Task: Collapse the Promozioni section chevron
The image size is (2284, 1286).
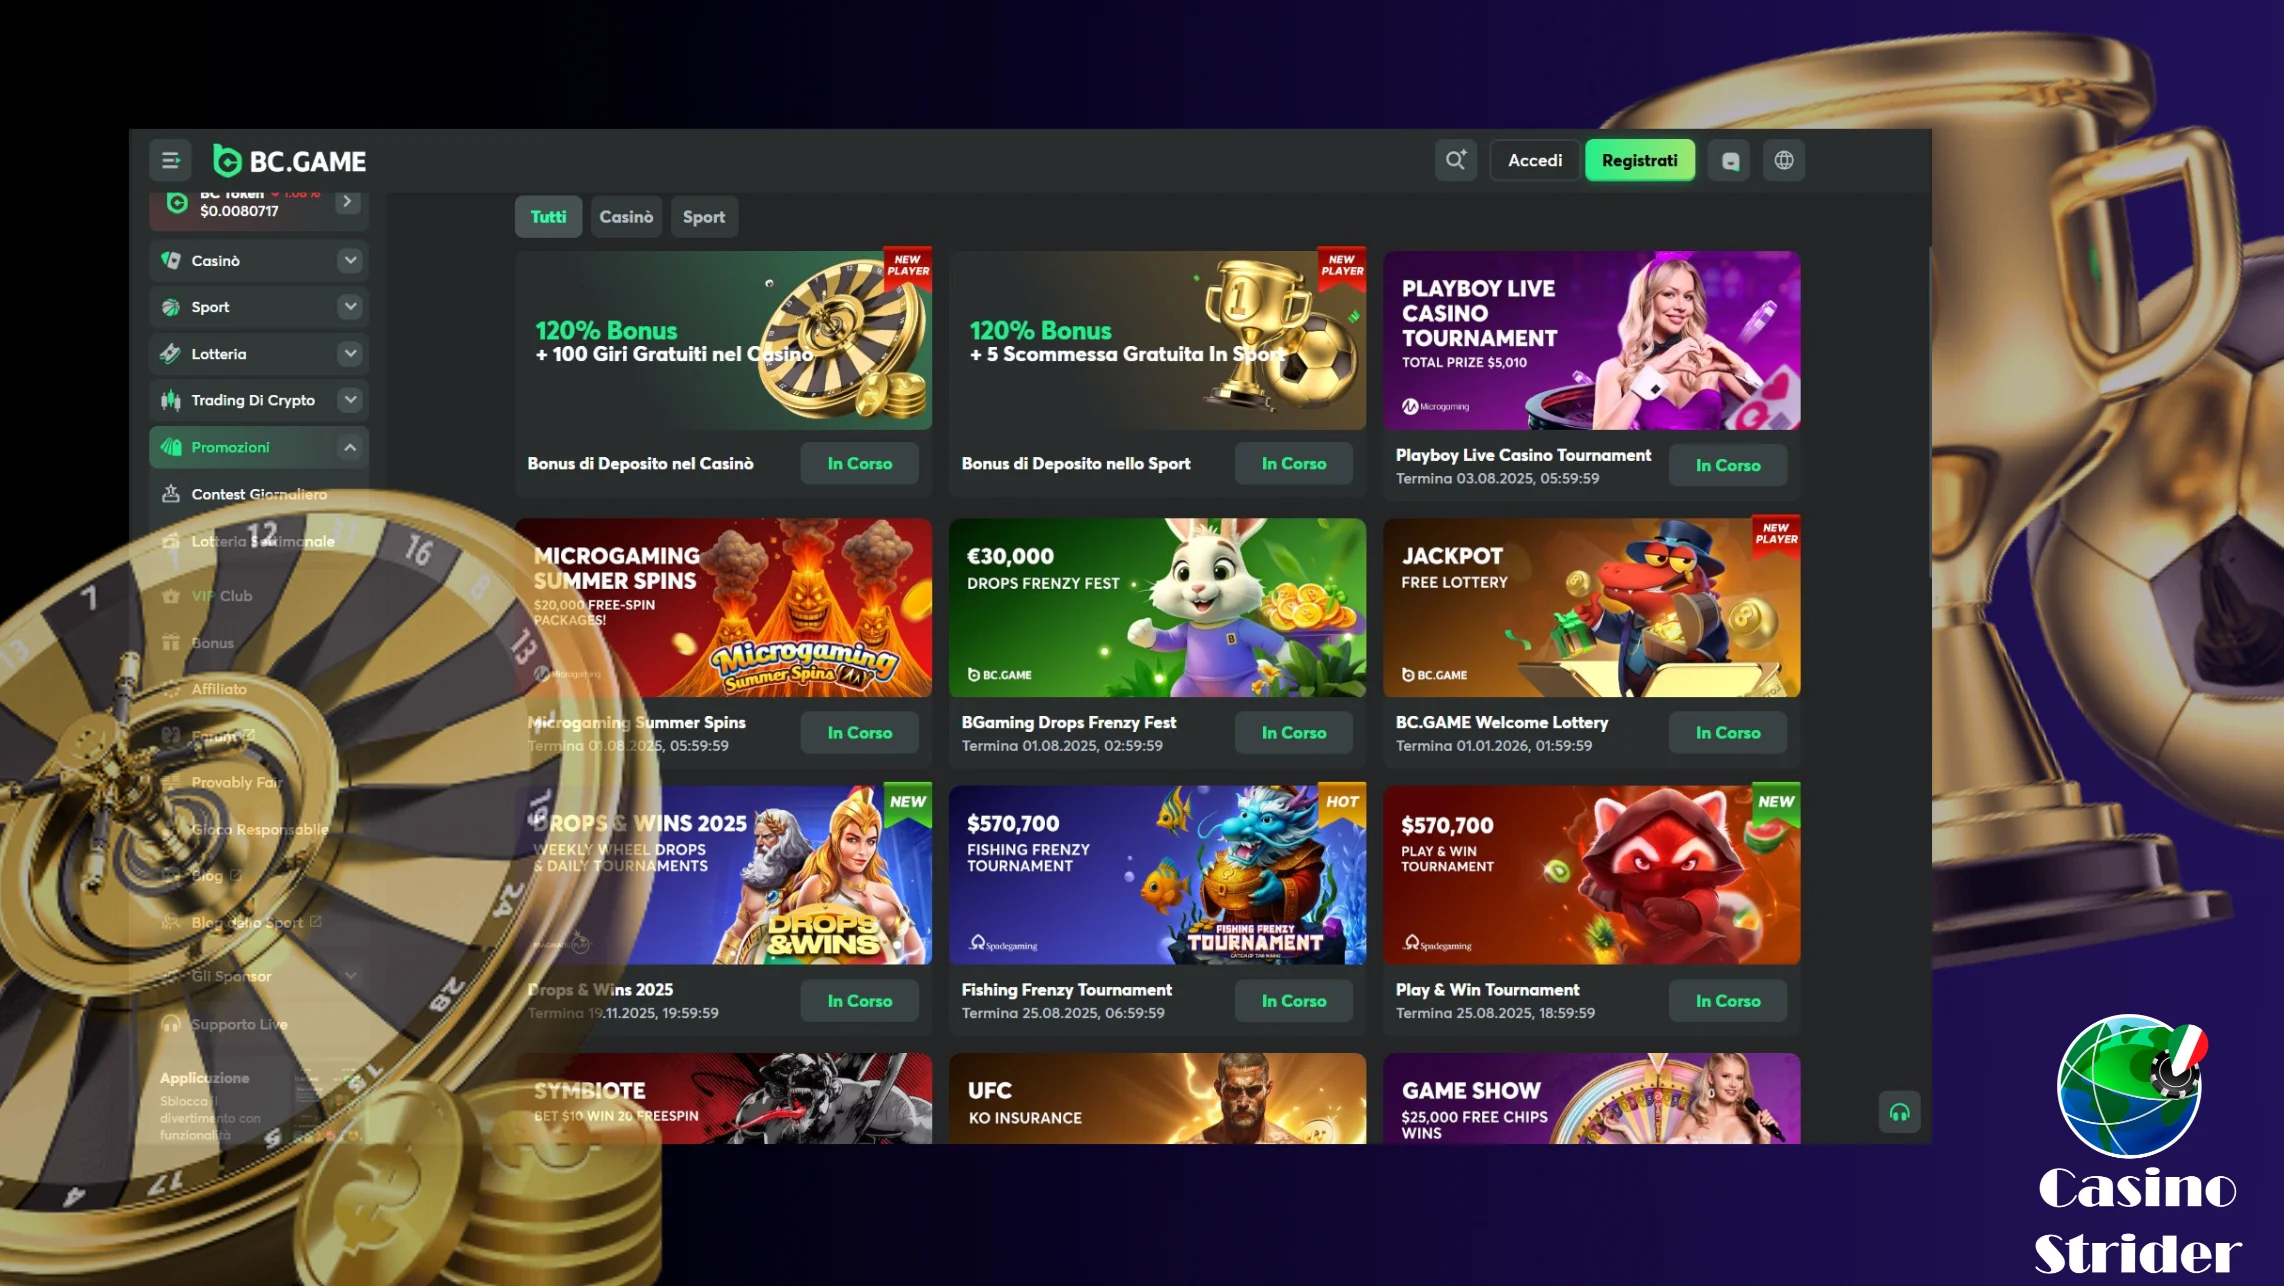Action: pyautogui.click(x=350, y=447)
